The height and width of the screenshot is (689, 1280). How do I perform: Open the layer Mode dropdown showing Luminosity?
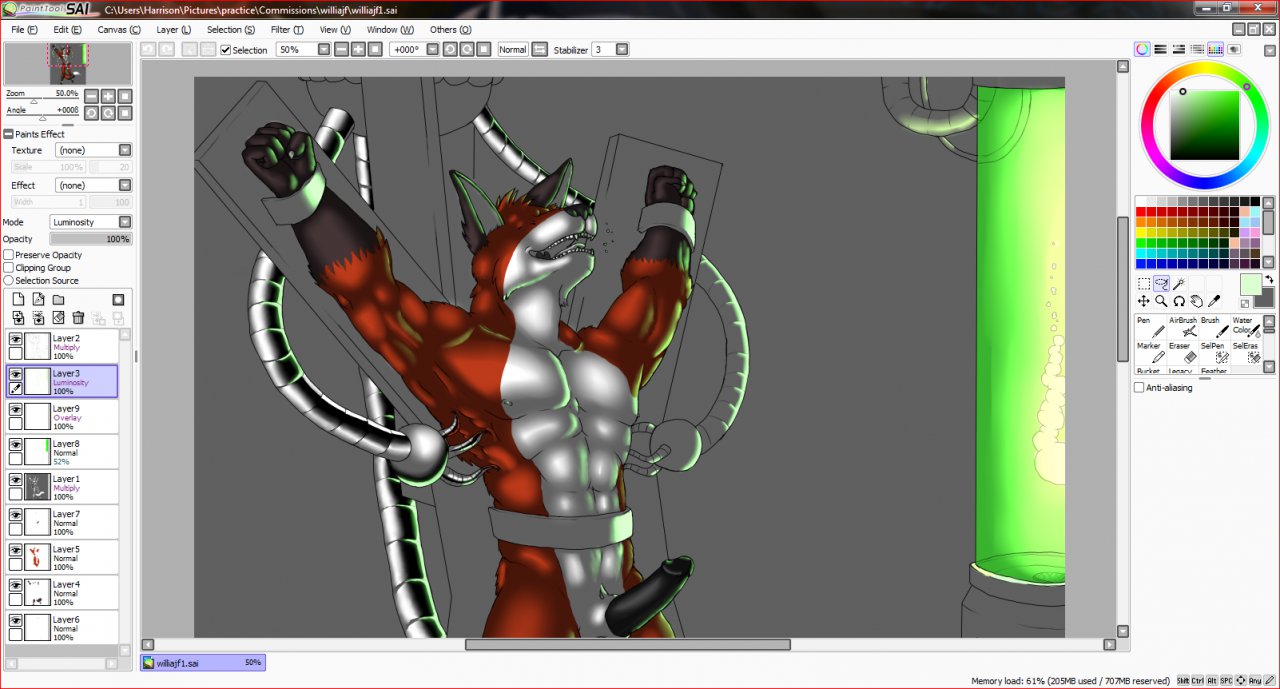point(90,222)
